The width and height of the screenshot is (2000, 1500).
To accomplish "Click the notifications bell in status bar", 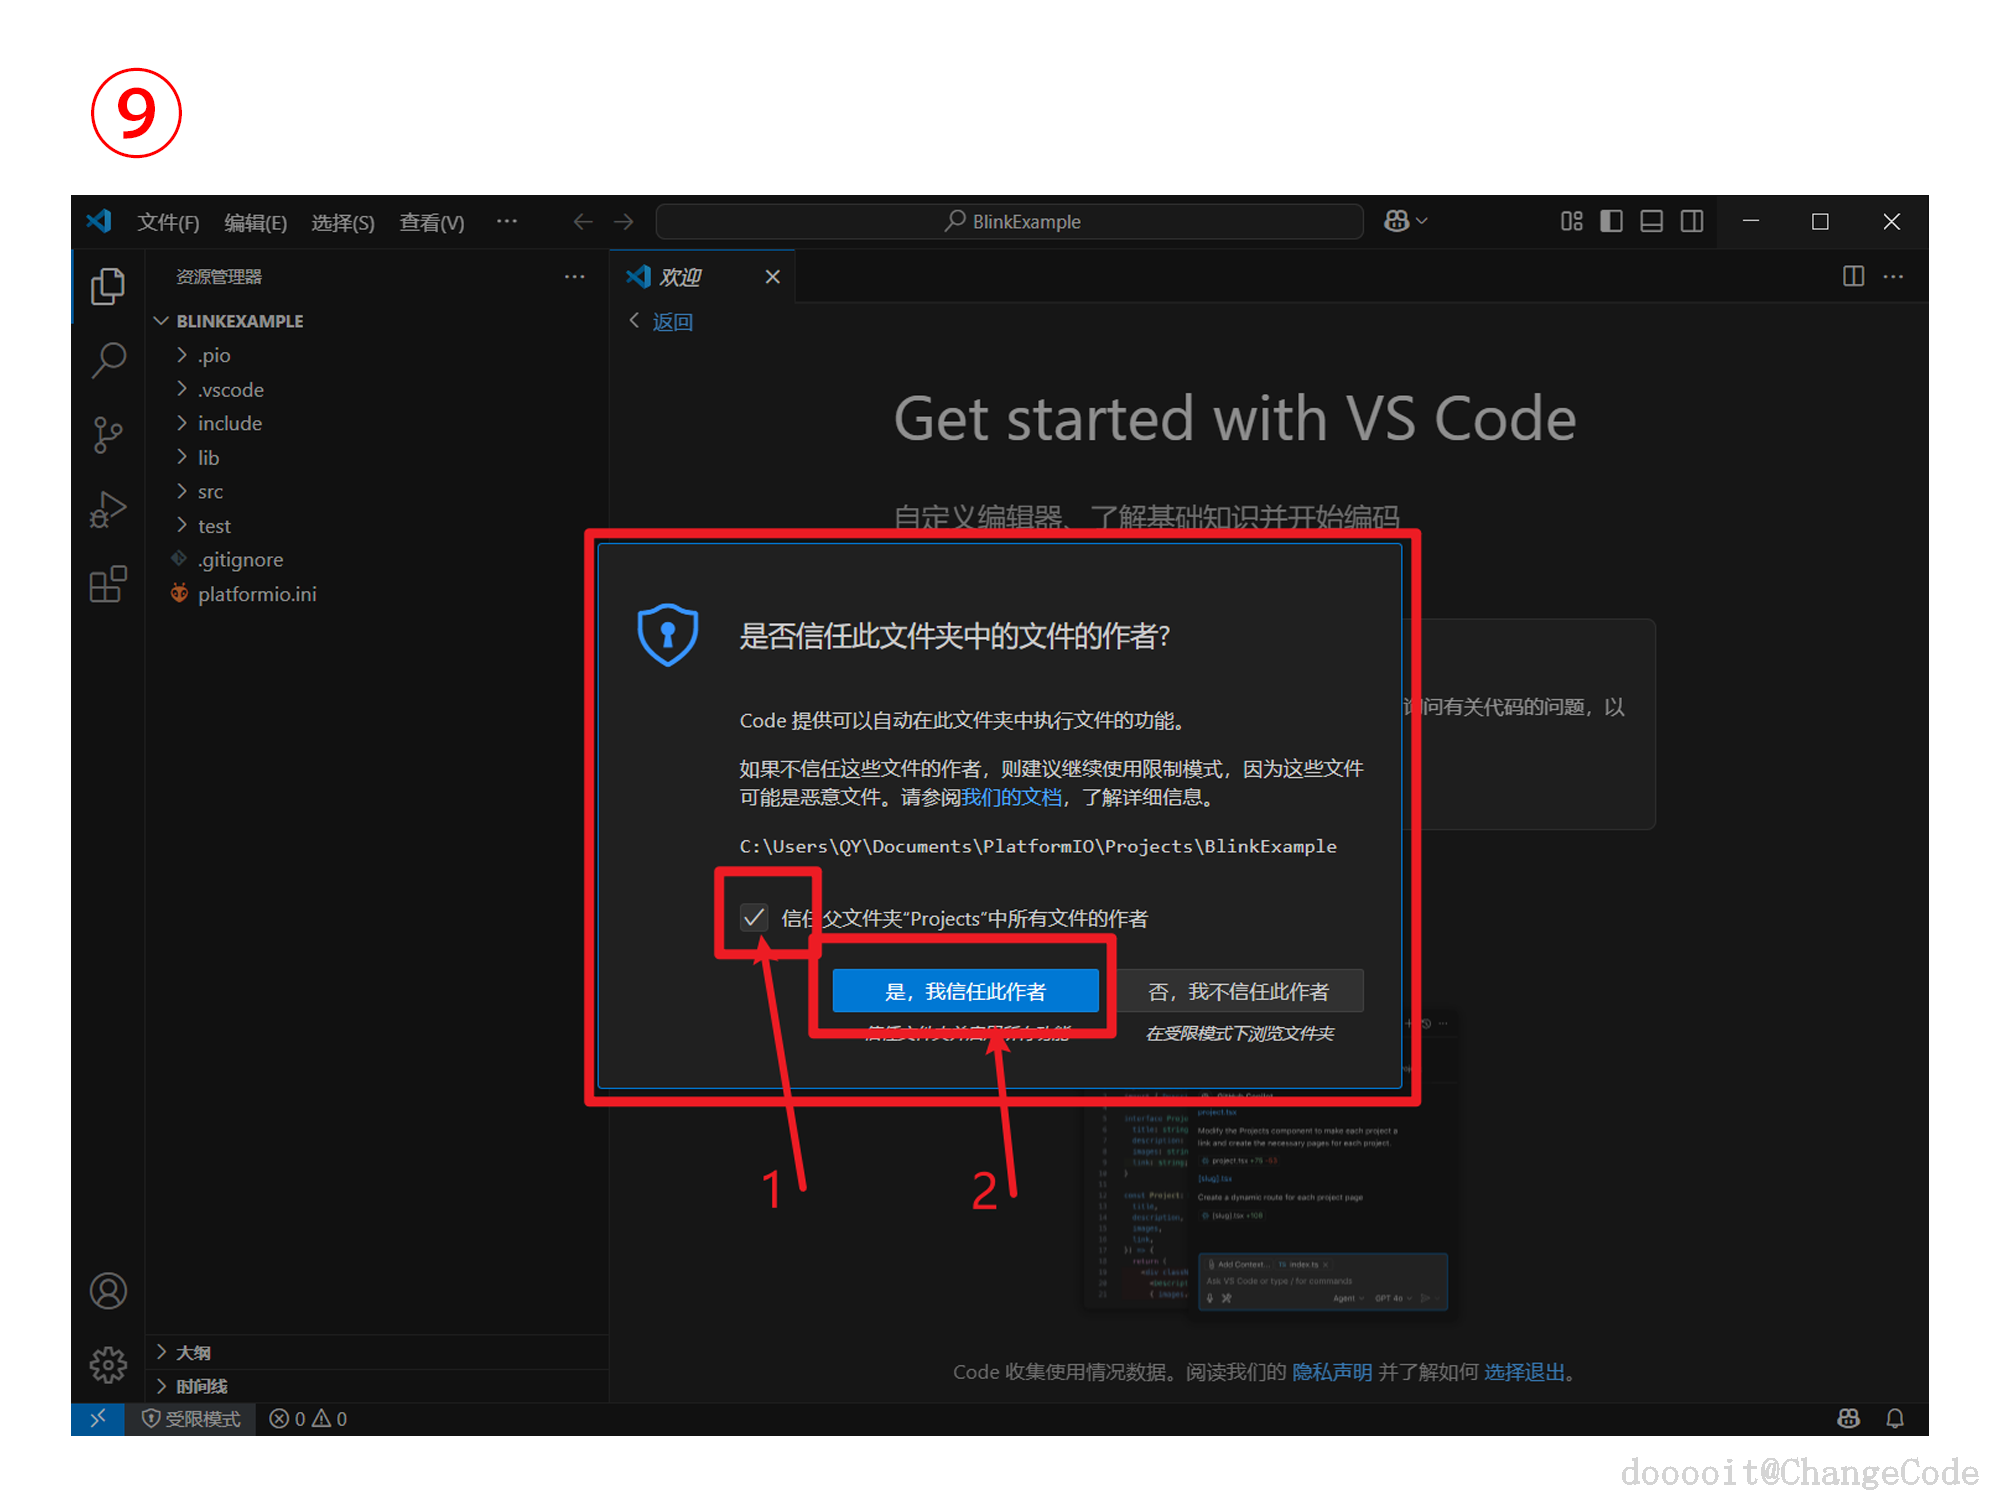I will (1894, 1418).
